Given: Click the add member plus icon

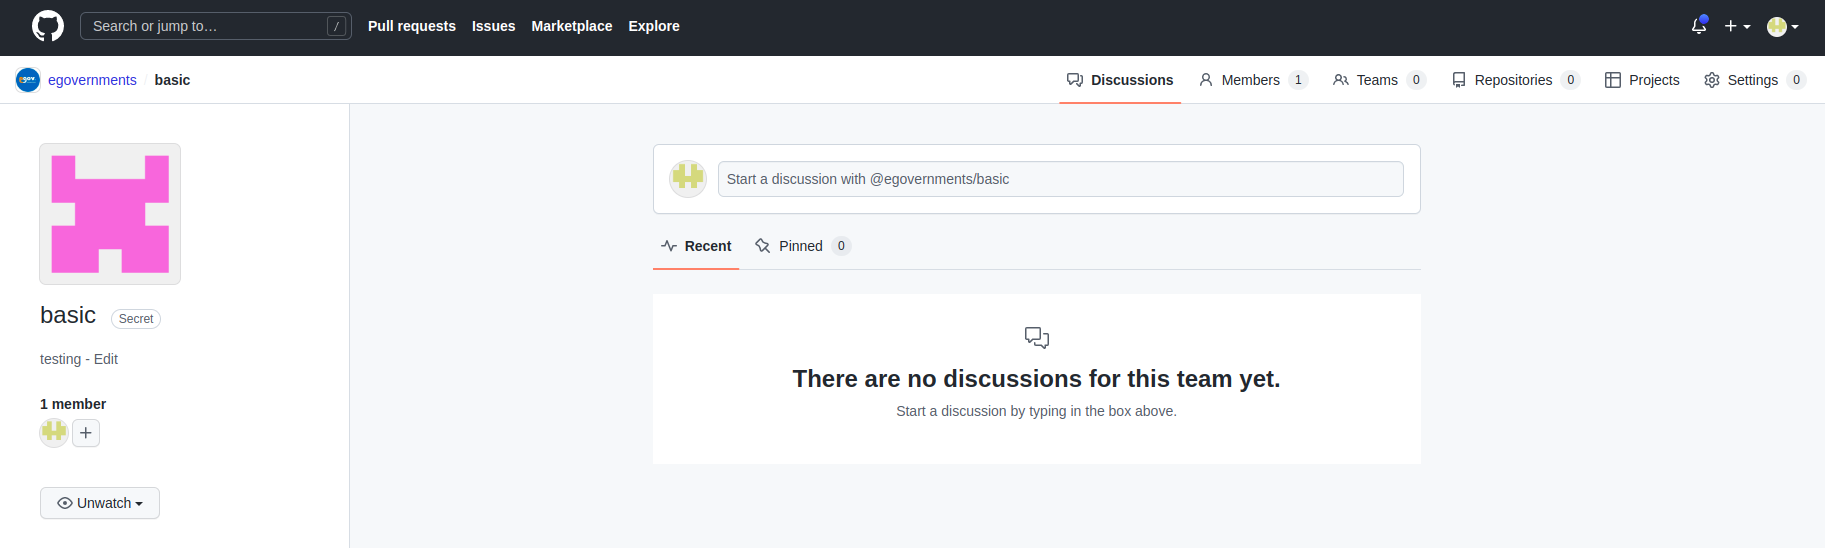Looking at the screenshot, I should pyautogui.click(x=86, y=433).
